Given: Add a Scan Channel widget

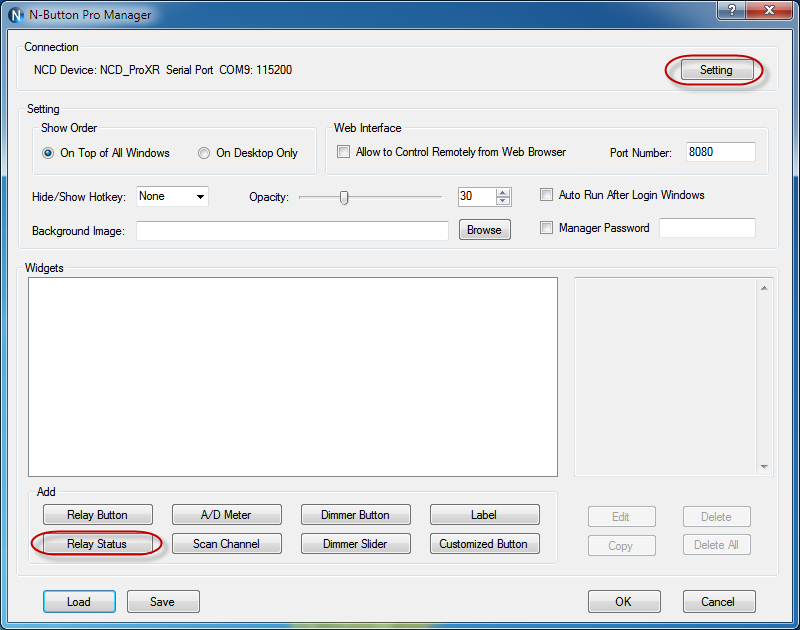Looking at the screenshot, I should [227, 544].
